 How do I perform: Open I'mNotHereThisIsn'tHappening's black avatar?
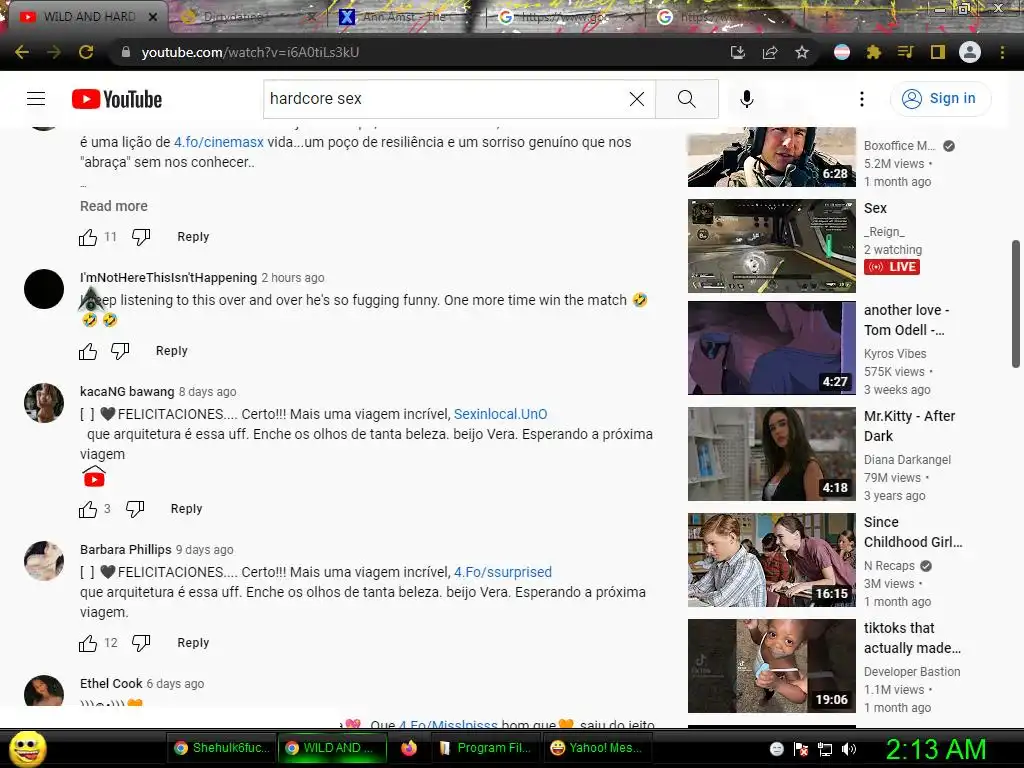(x=44, y=289)
